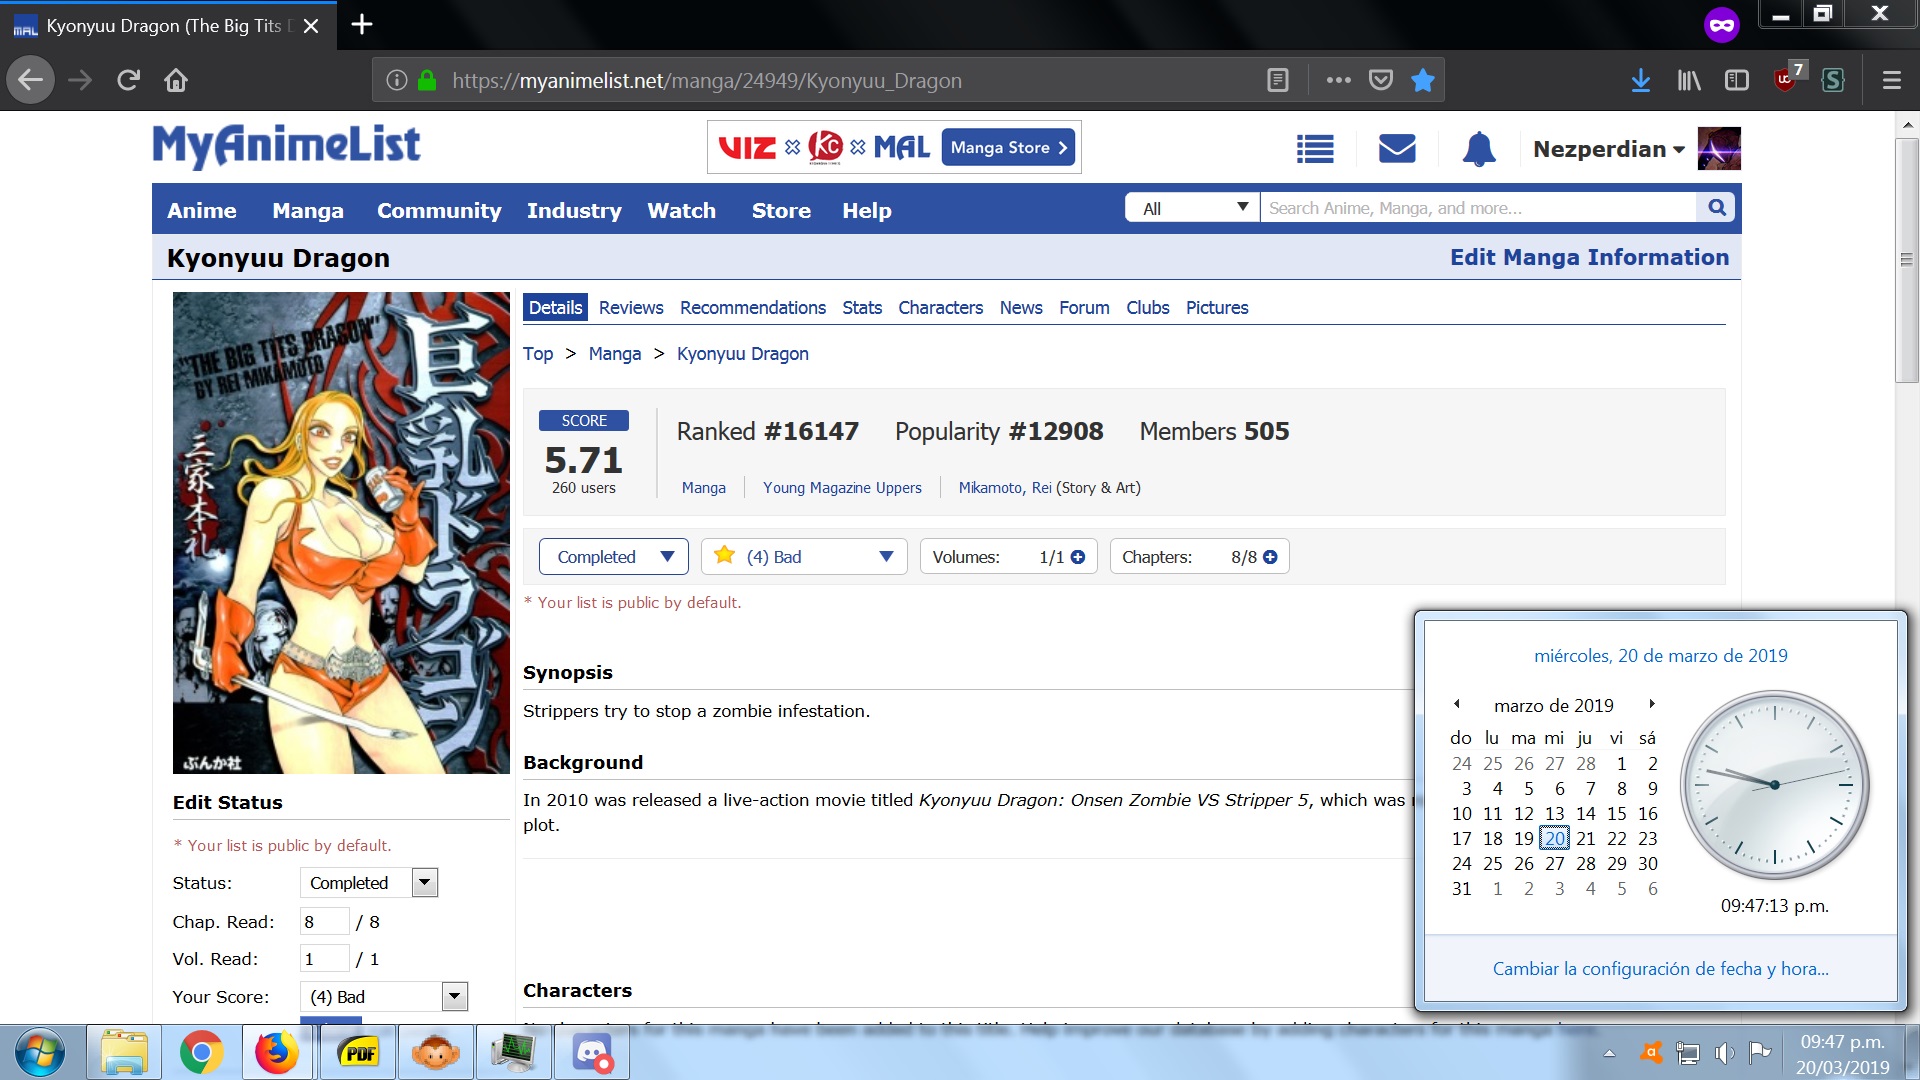Switch to the Reviews tab
Screen dimensions: 1920x1080
coord(630,308)
